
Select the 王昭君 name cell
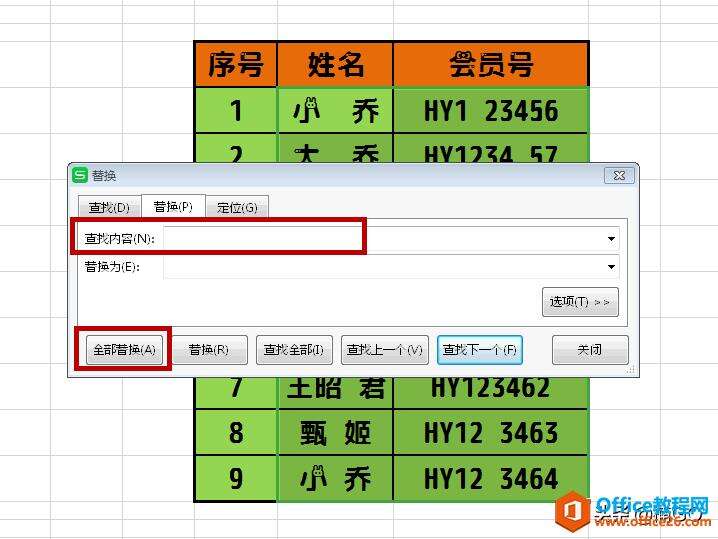(x=335, y=392)
